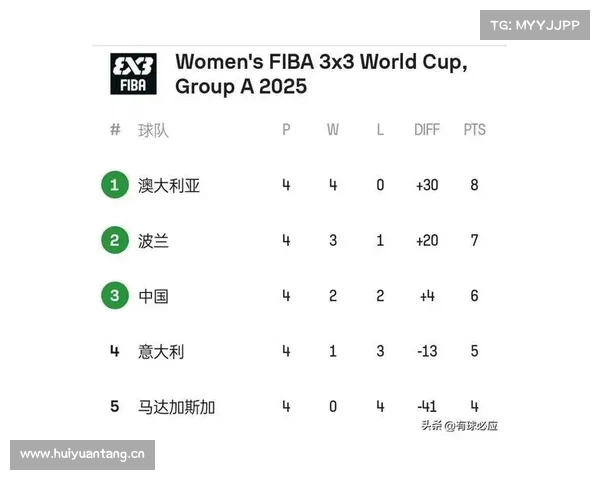Screen dimensions: 600x480
Task: Sort by the PTS column header
Action: click(x=474, y=130)
